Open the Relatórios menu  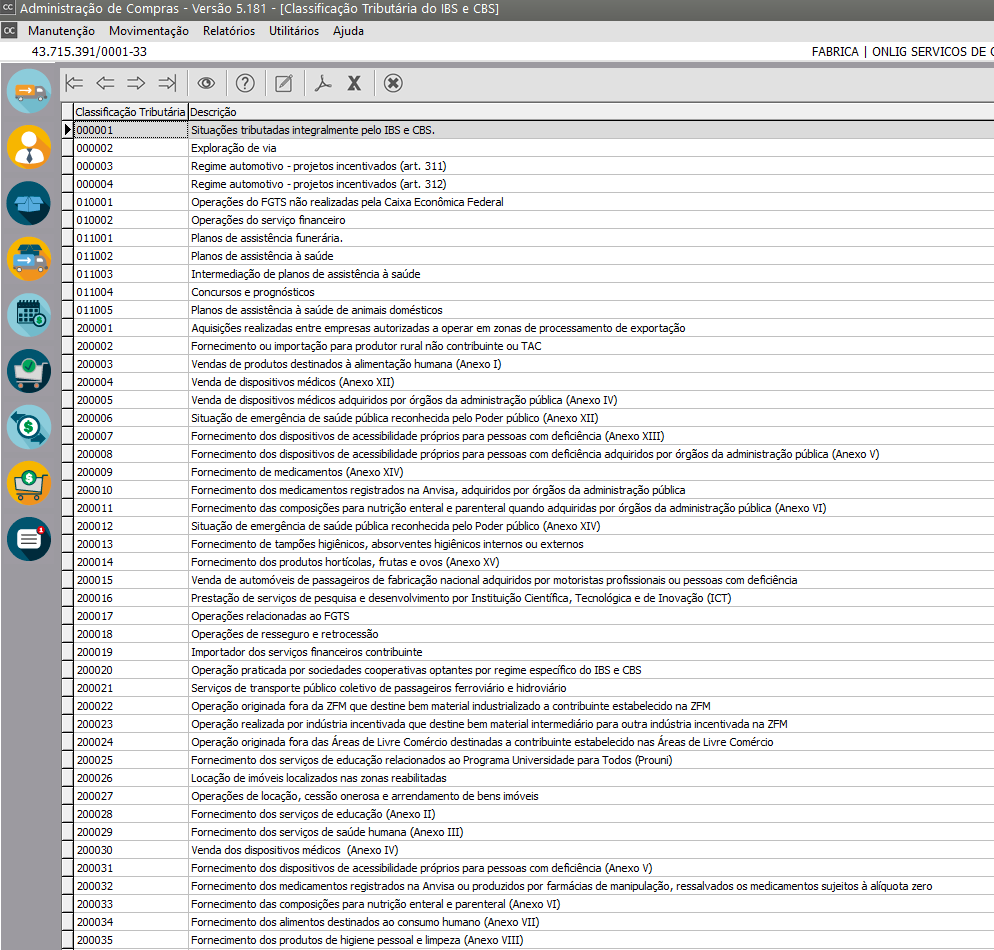(x=228, y=31)
